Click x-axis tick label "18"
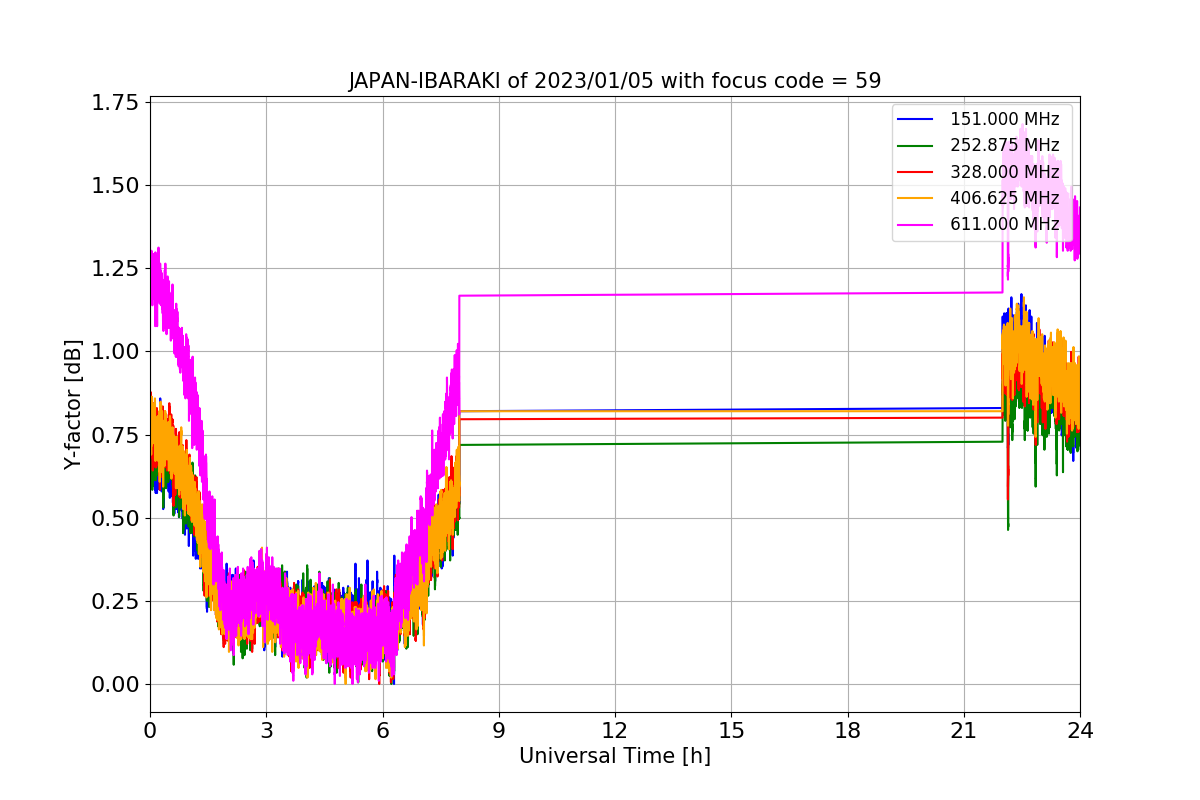This screenshot has width=1200, height=800. [x=847, y=731]
